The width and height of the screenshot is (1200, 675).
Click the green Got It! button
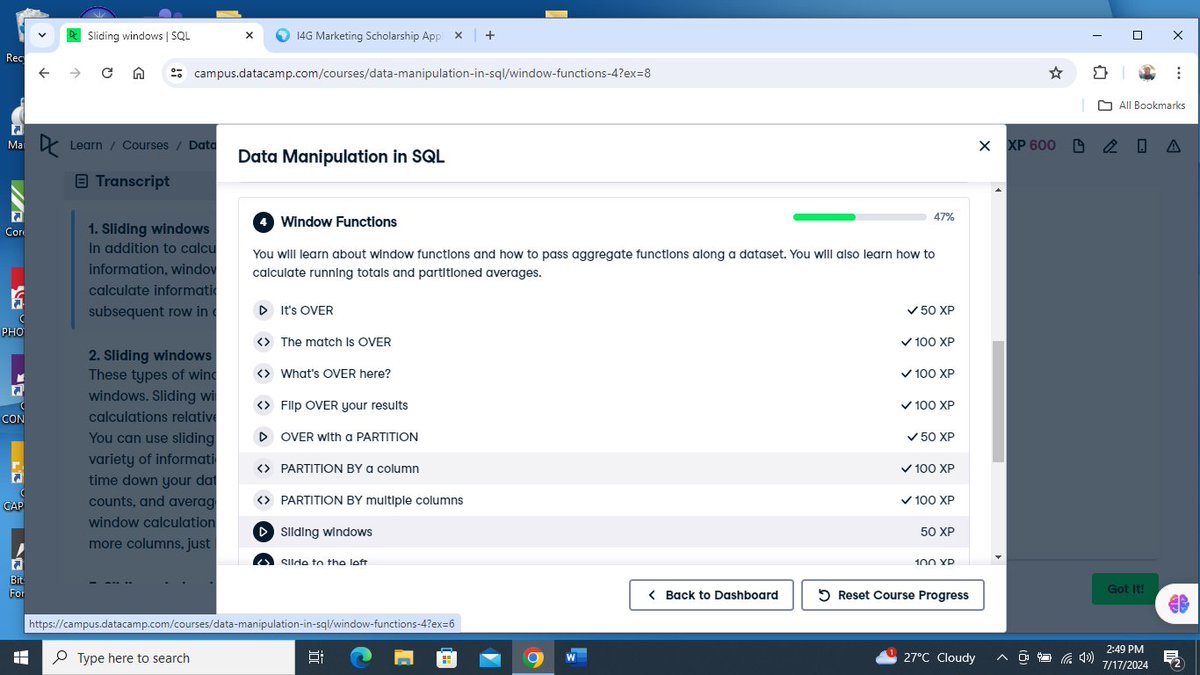[x=1125, y=589]
